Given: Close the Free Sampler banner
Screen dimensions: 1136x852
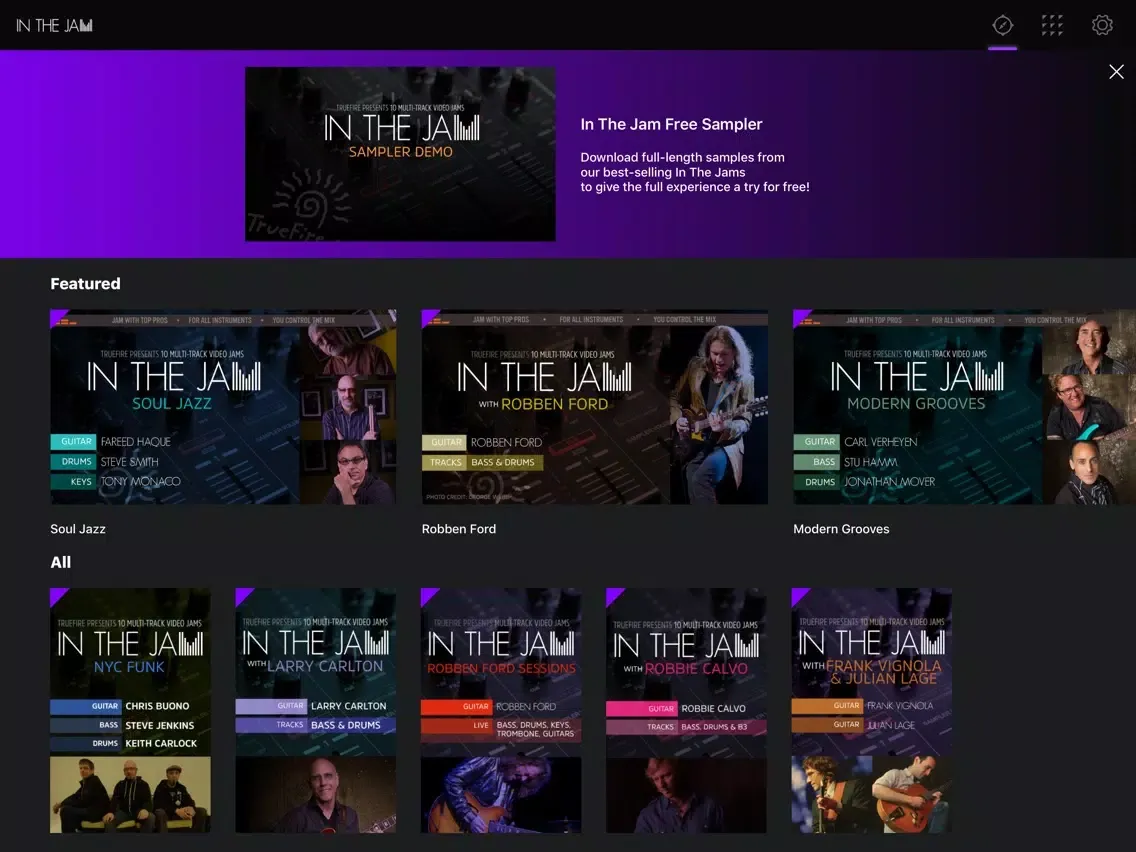Looking at the screenshot, I should point(1116,72).
